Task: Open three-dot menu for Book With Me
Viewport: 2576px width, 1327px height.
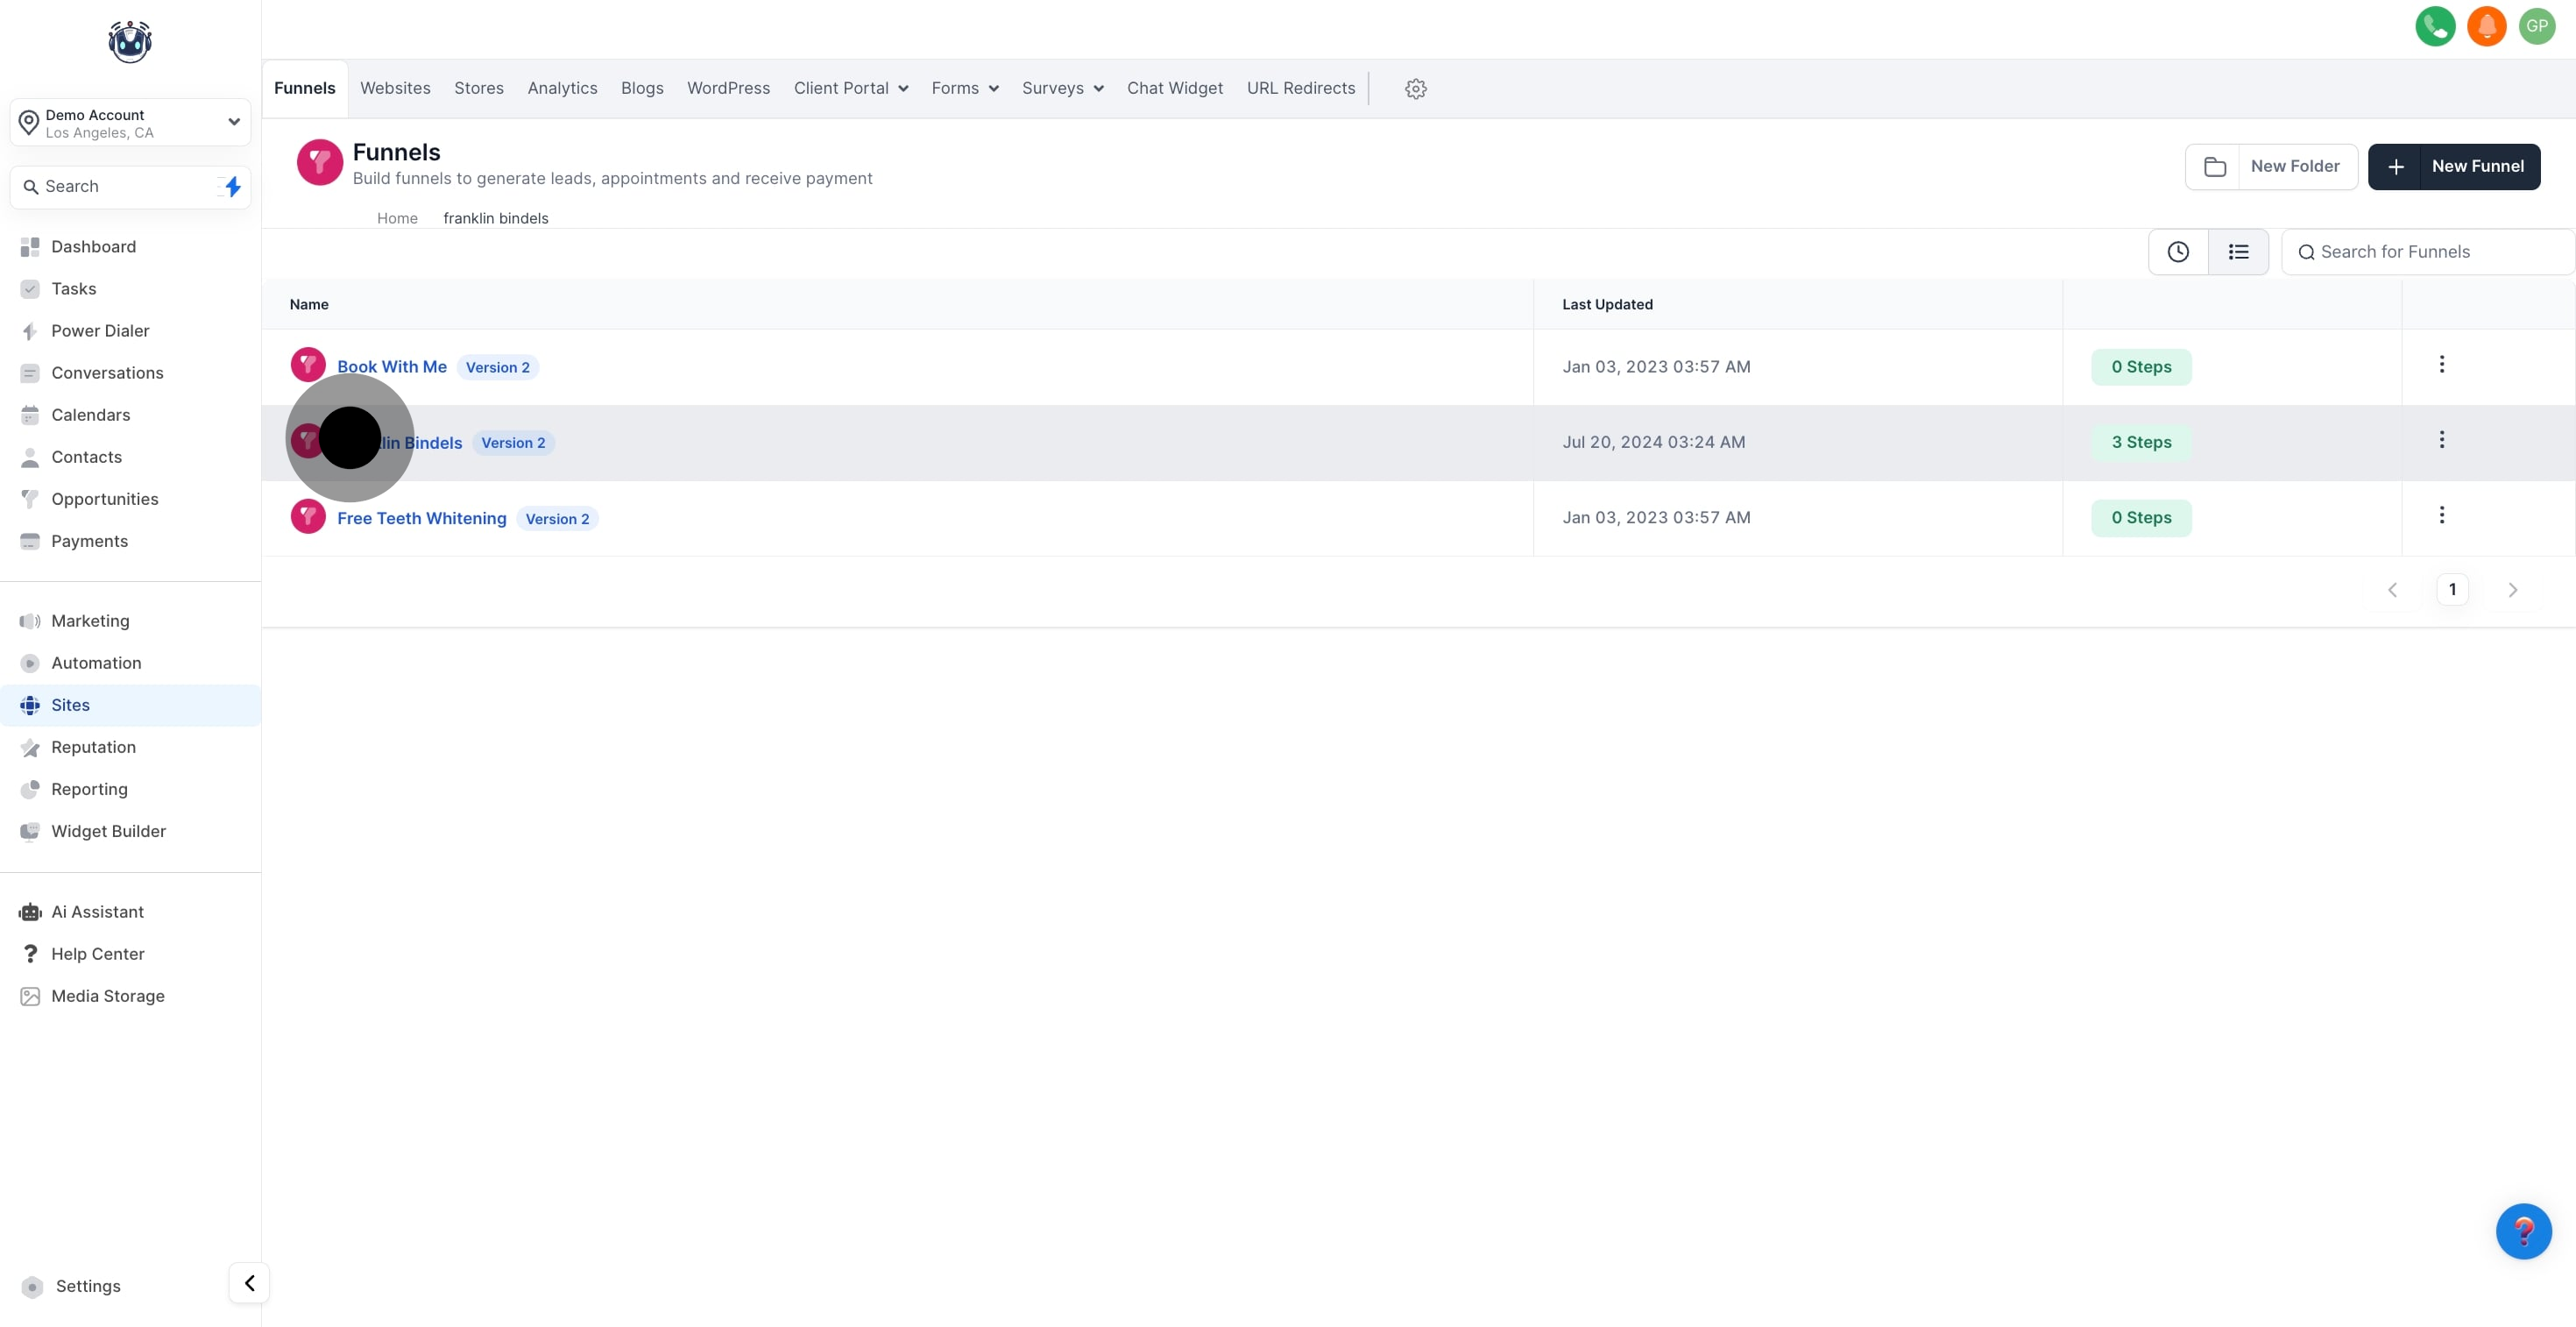Action: (x=2441, y=365)
